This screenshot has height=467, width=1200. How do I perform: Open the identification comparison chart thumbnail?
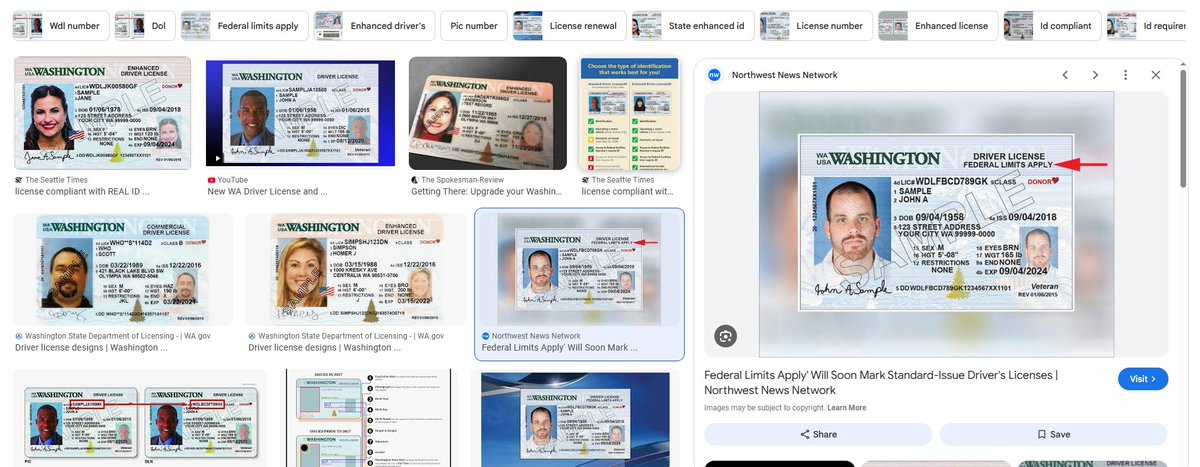click(x=630, y=113)
